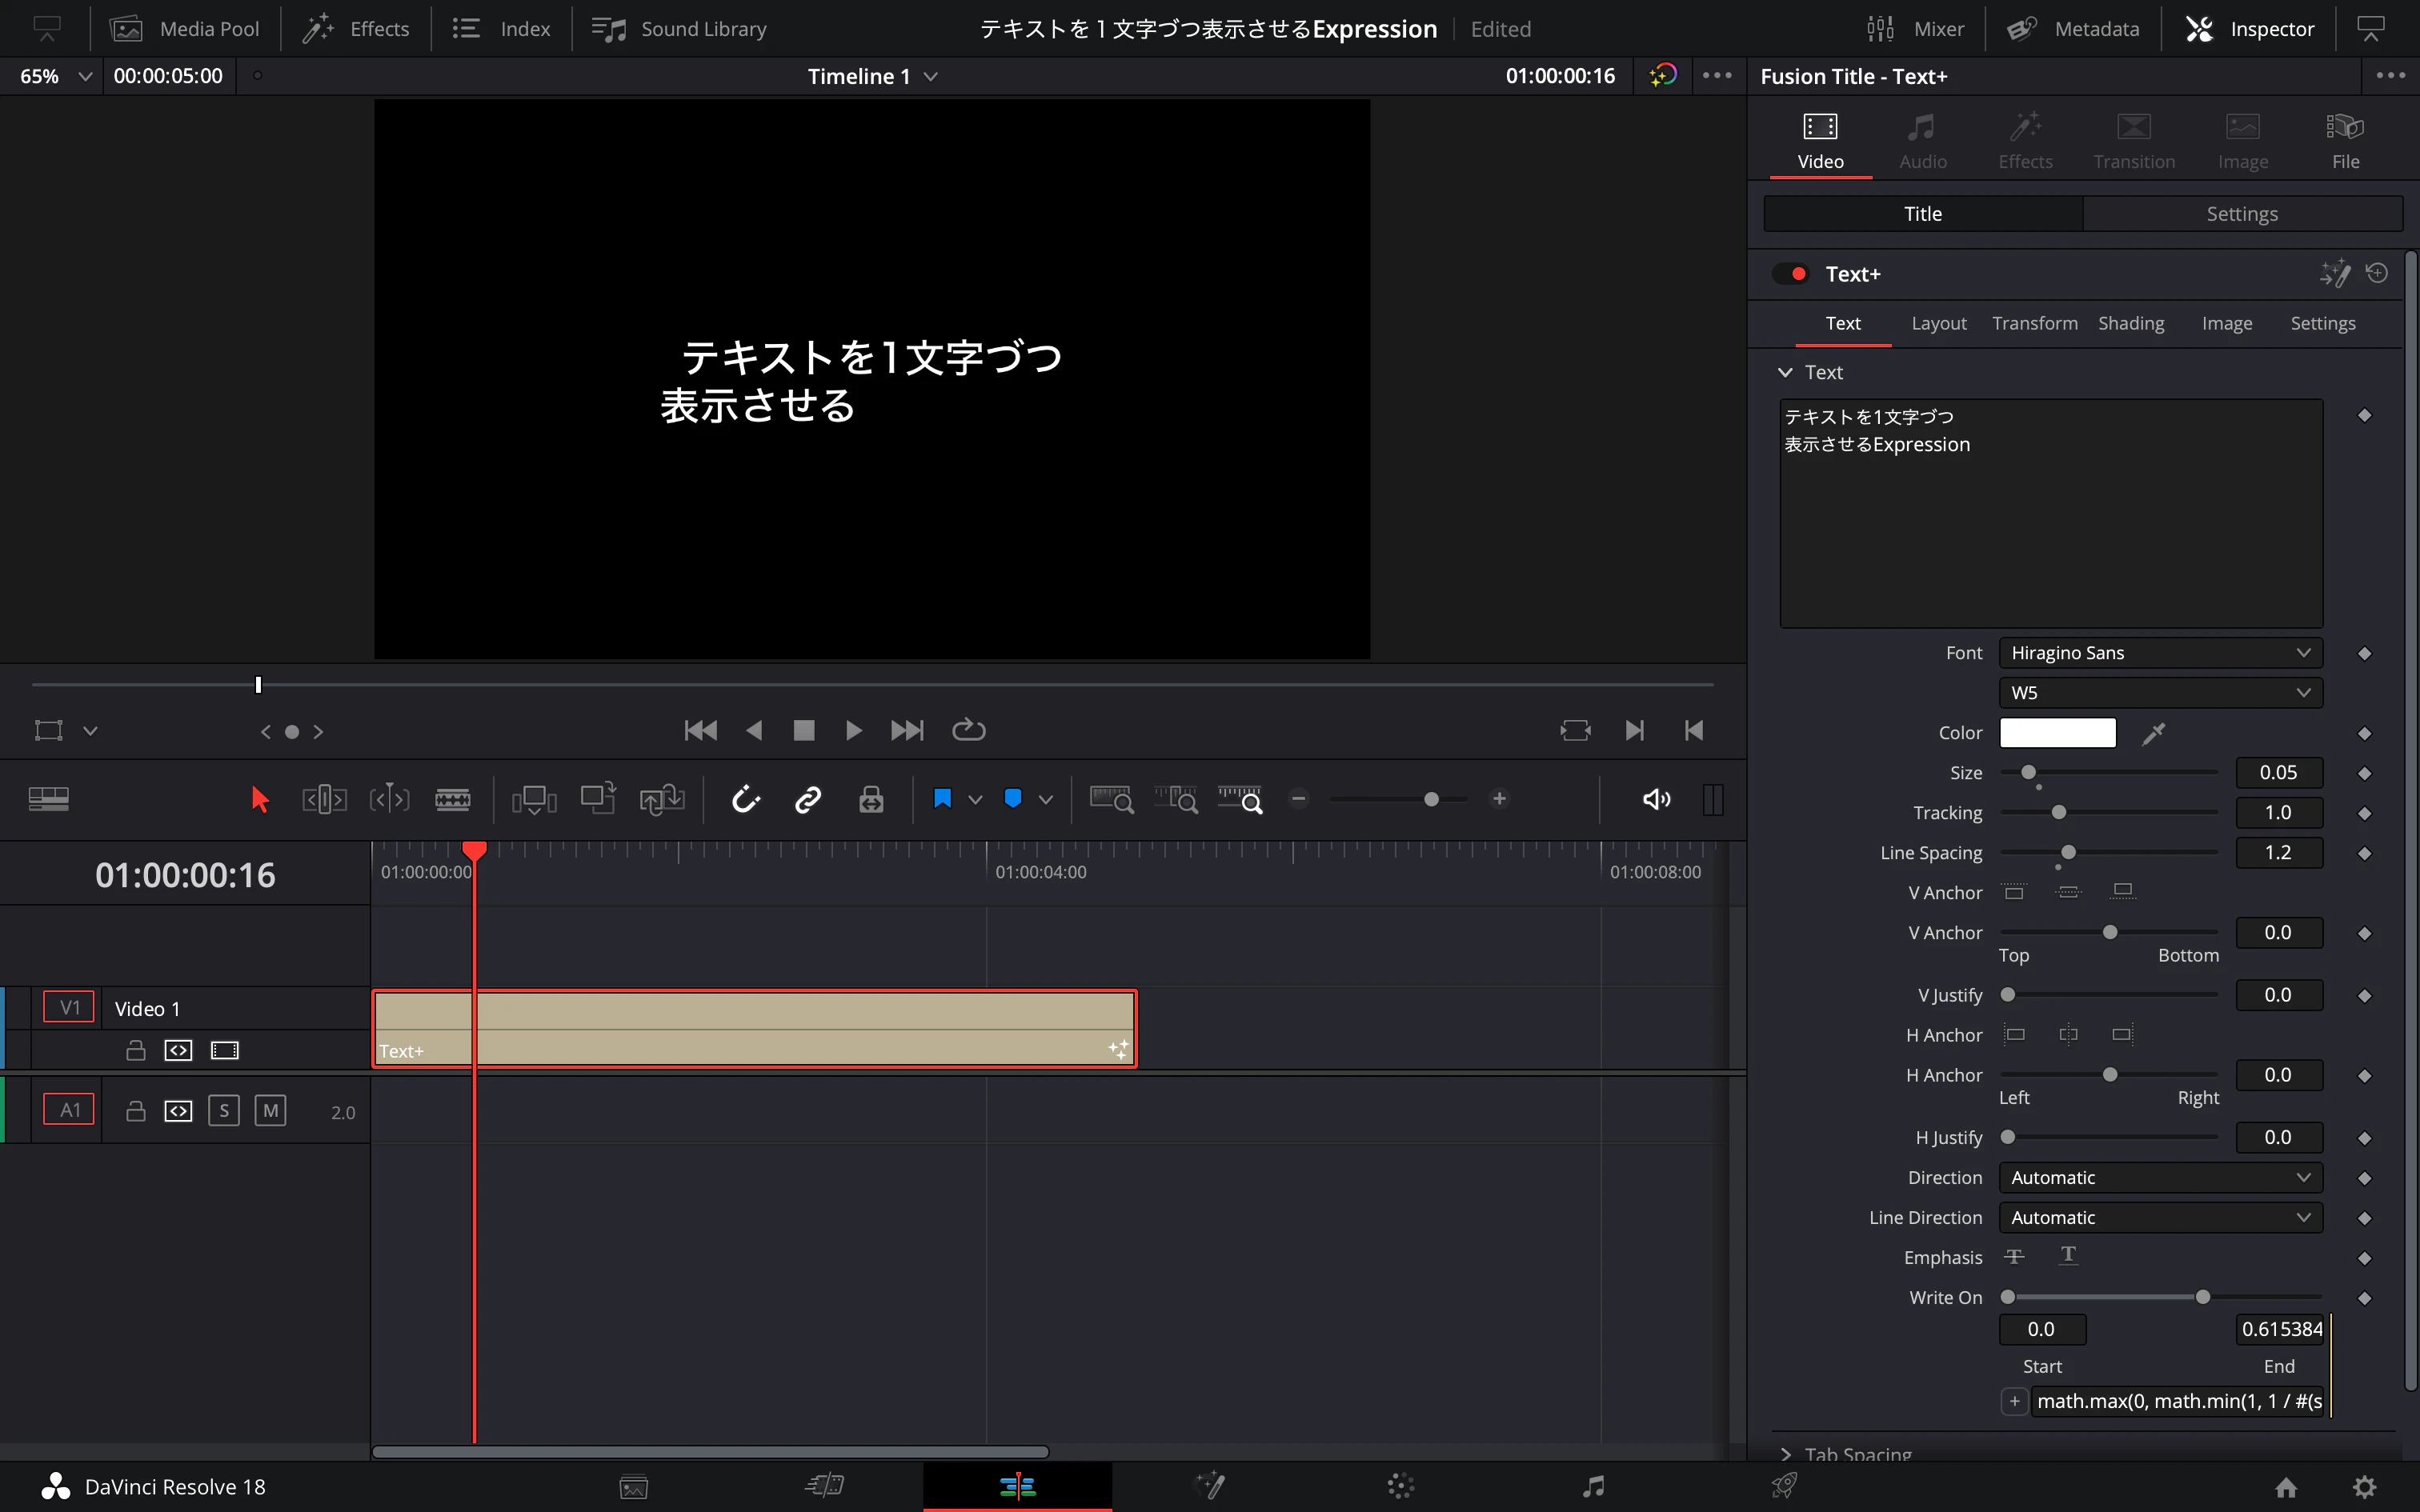Open the Settings tab beside Title

click(x=2241, y=214)
